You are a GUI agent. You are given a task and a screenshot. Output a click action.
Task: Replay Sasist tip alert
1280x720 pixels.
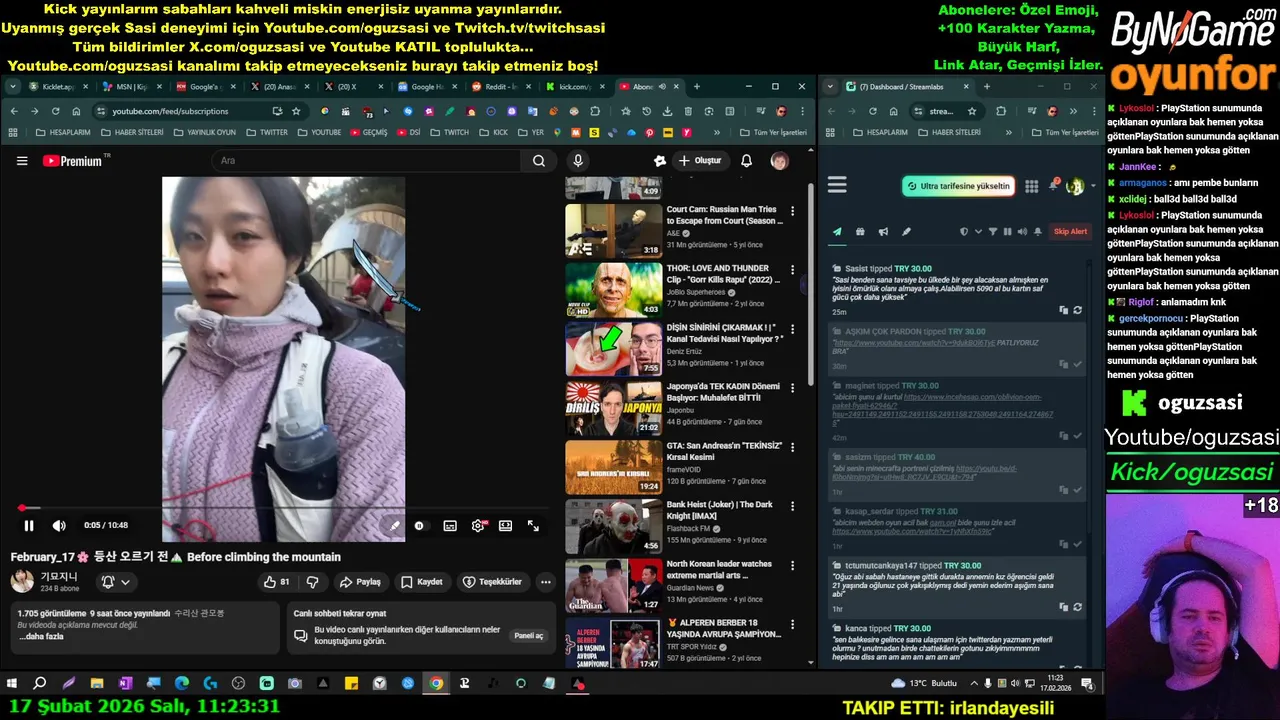pos(1077,310)
